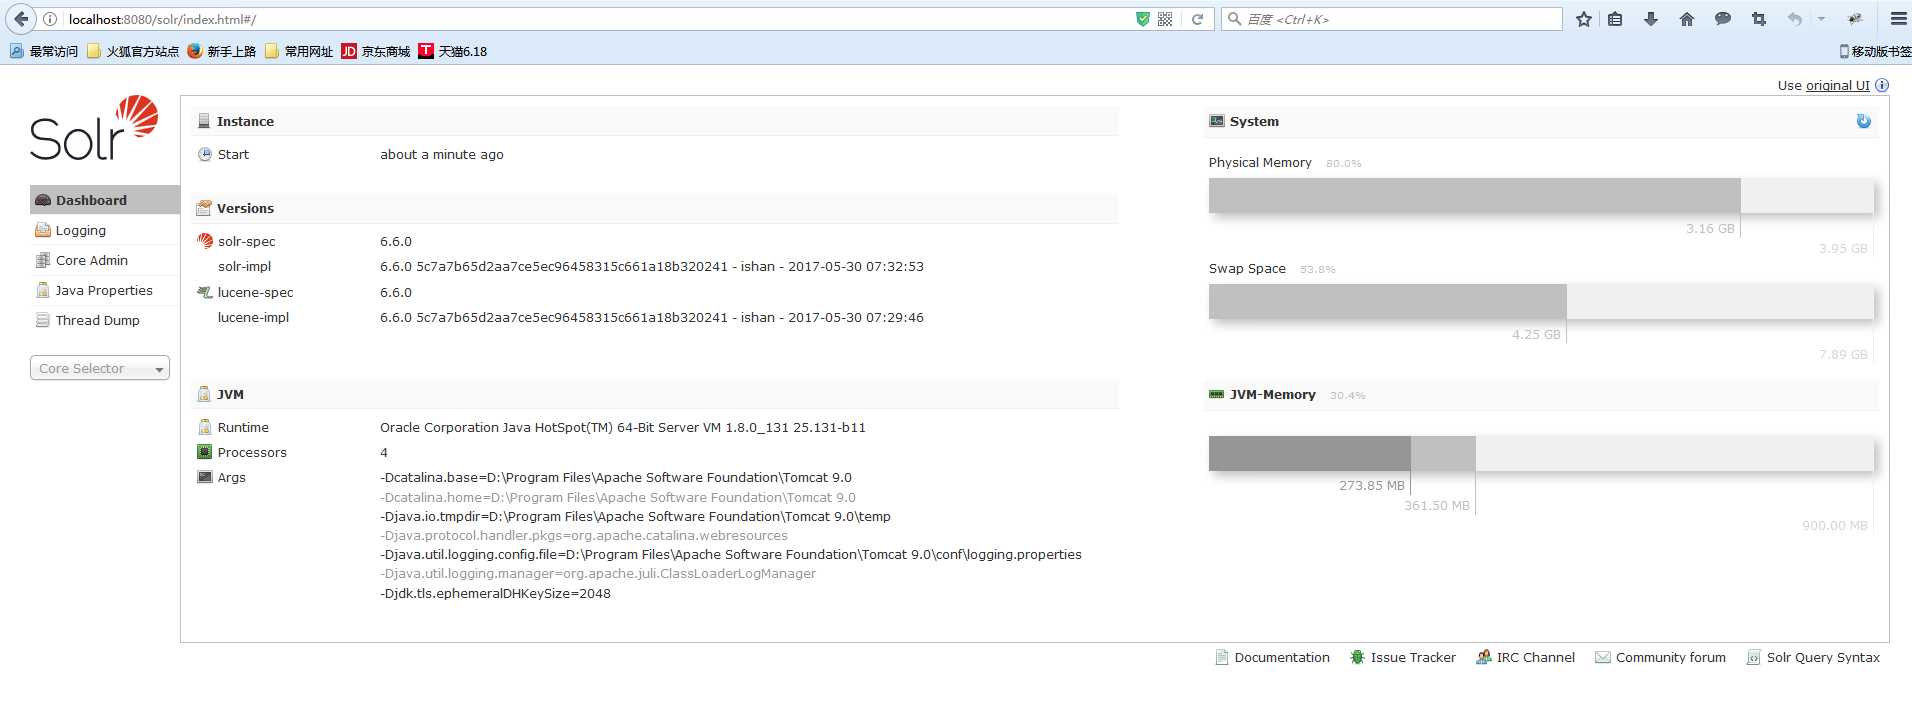Open the Documentation link
Image resolution: width=1912 pixels, height=728 pixels.
[x=1282, y=657]
